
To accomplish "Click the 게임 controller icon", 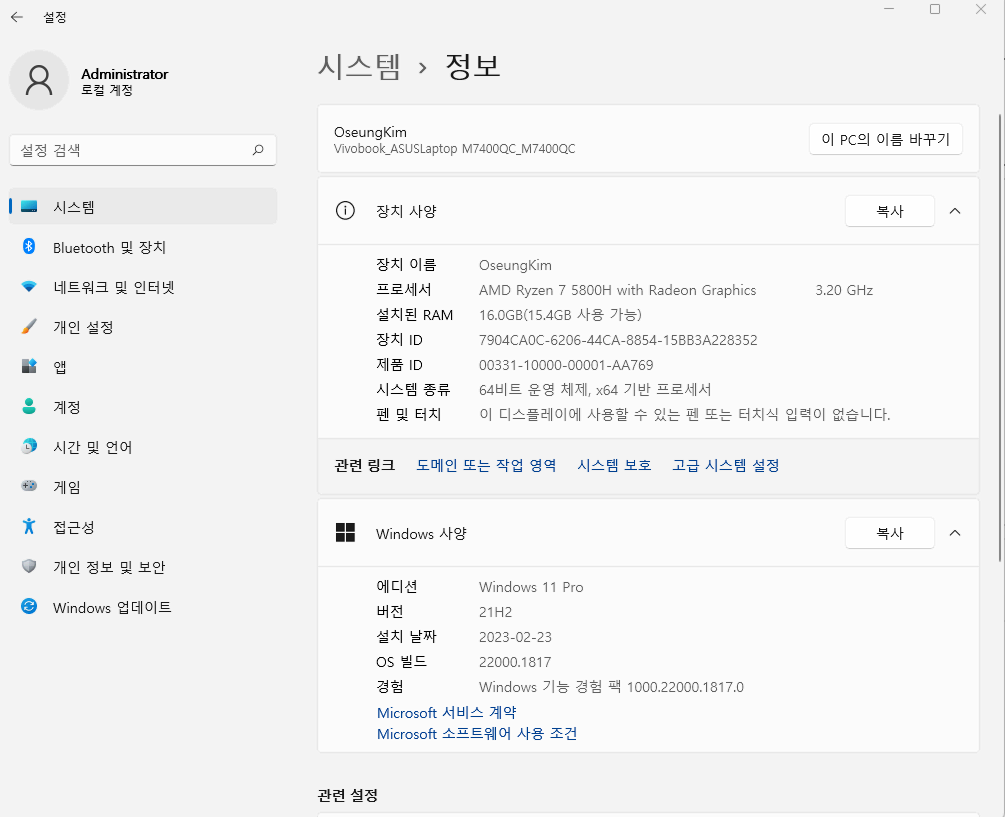I will [x=29, y=486].
